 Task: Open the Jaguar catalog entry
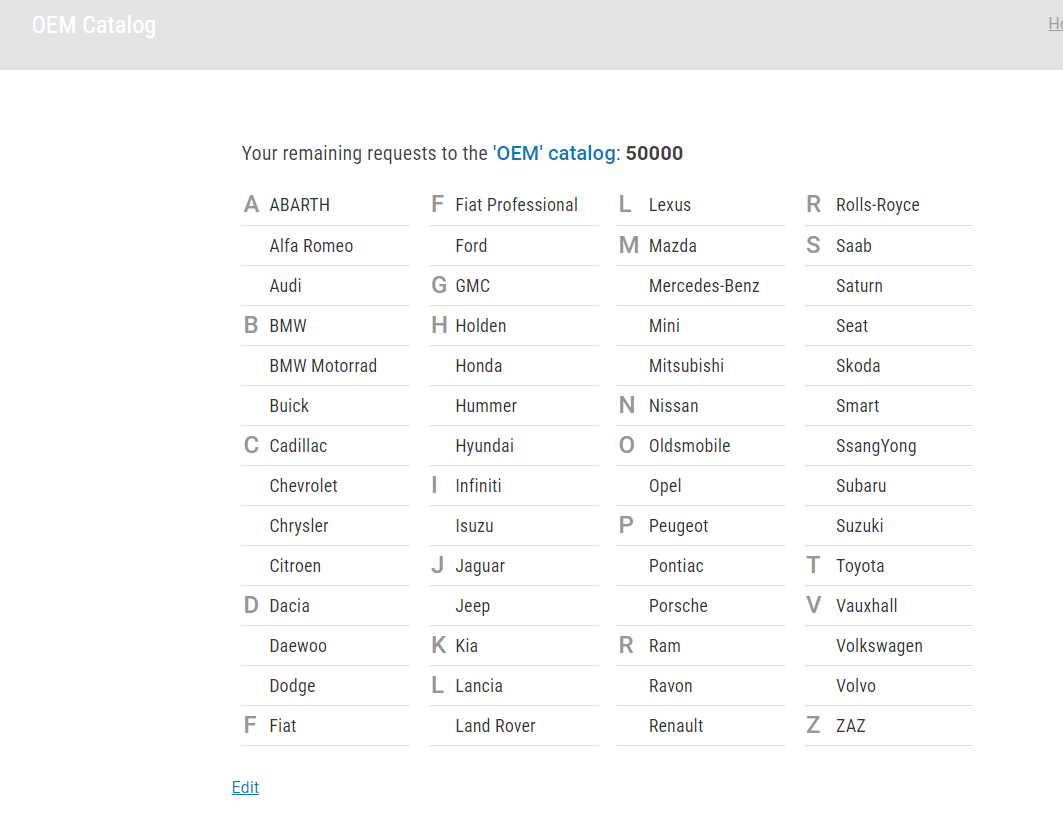coord(480,566)
